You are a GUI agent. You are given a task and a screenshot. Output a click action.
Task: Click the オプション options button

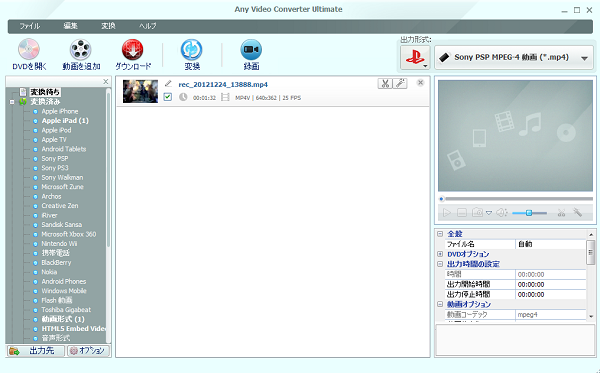point(88,350)
